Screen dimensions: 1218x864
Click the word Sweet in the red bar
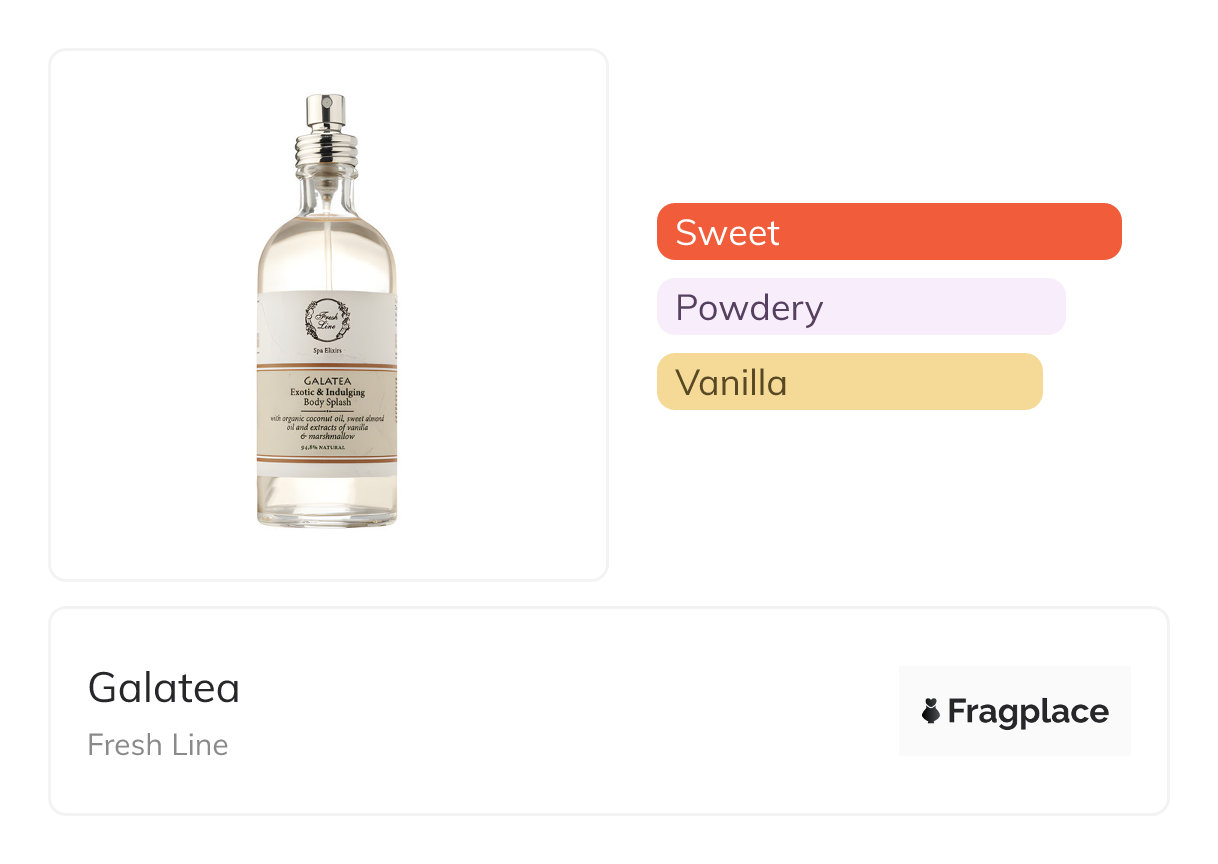click(727, 232)
